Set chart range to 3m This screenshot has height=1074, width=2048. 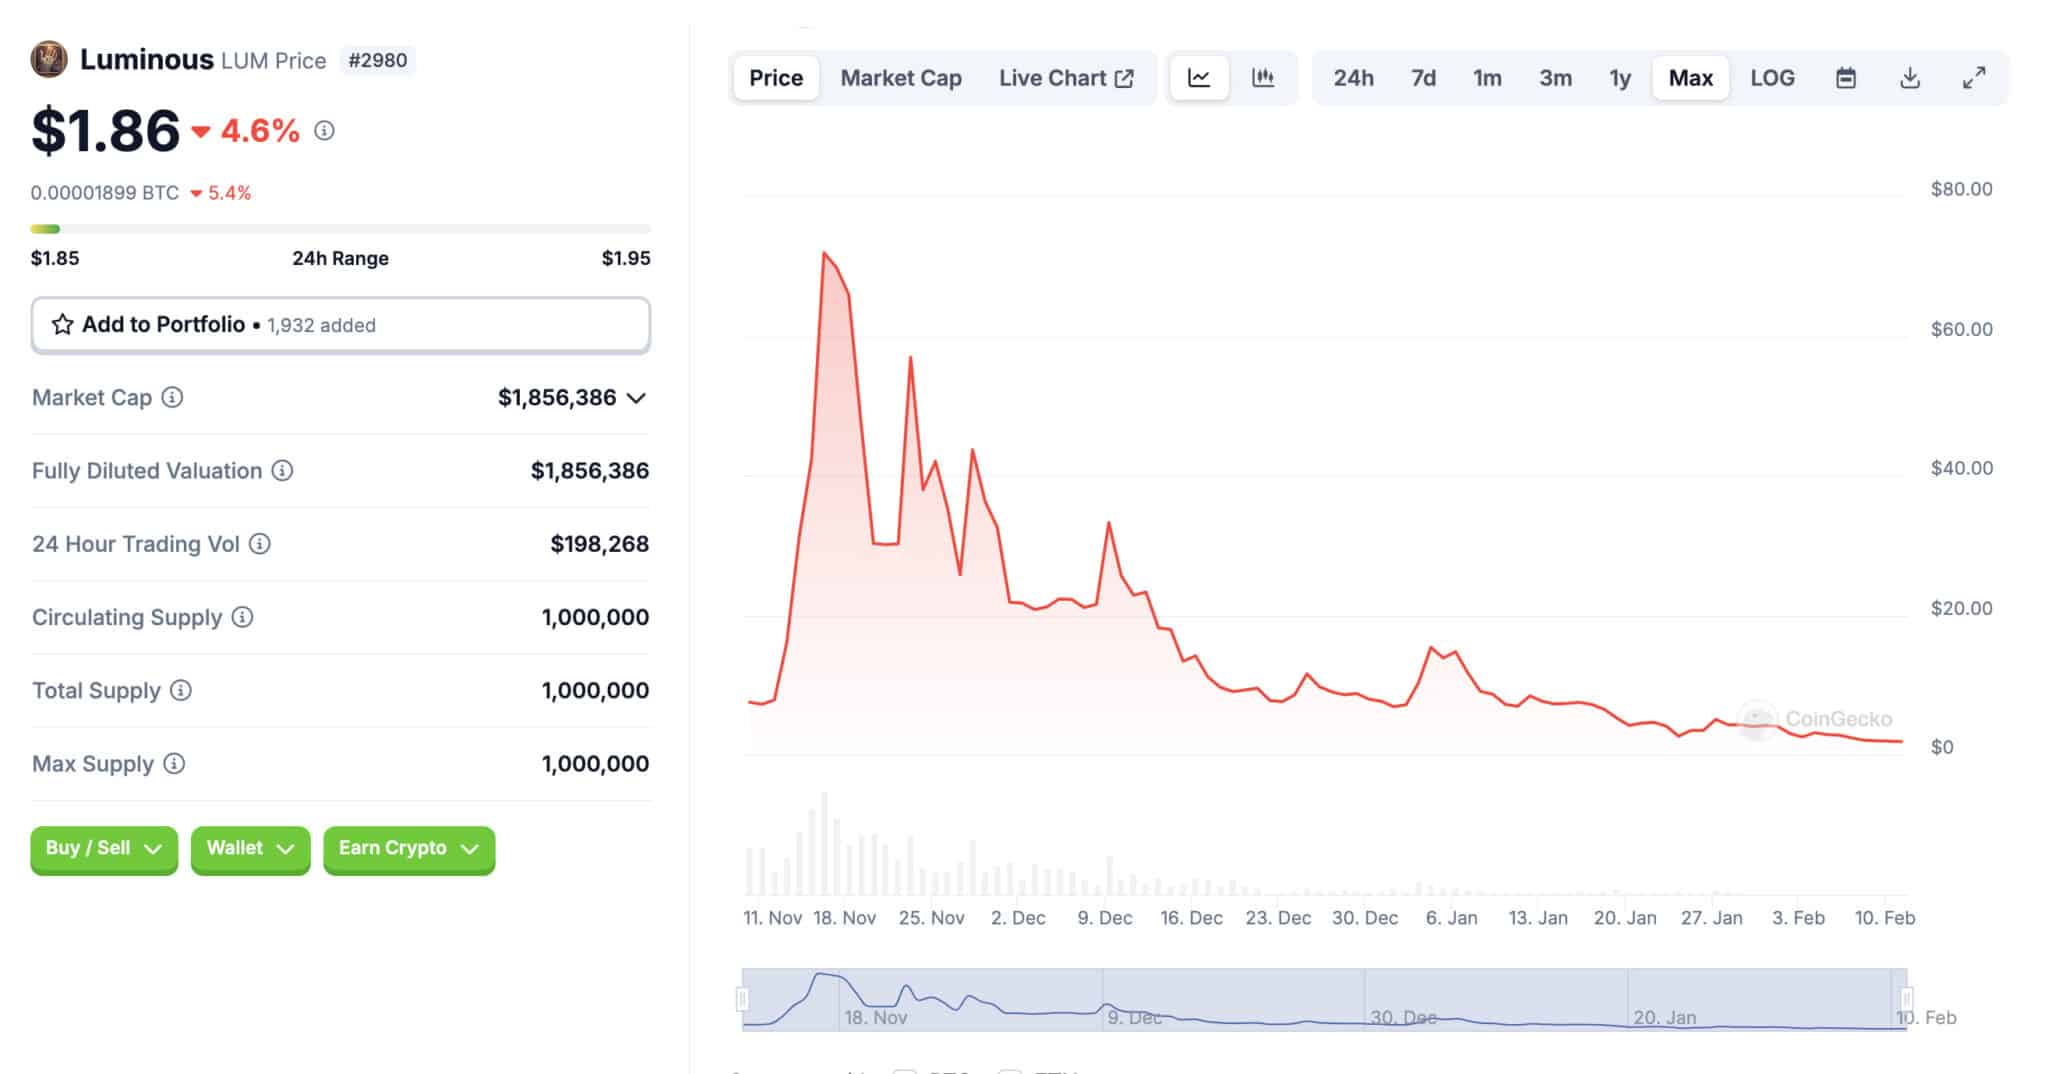tap(1555, 78)
